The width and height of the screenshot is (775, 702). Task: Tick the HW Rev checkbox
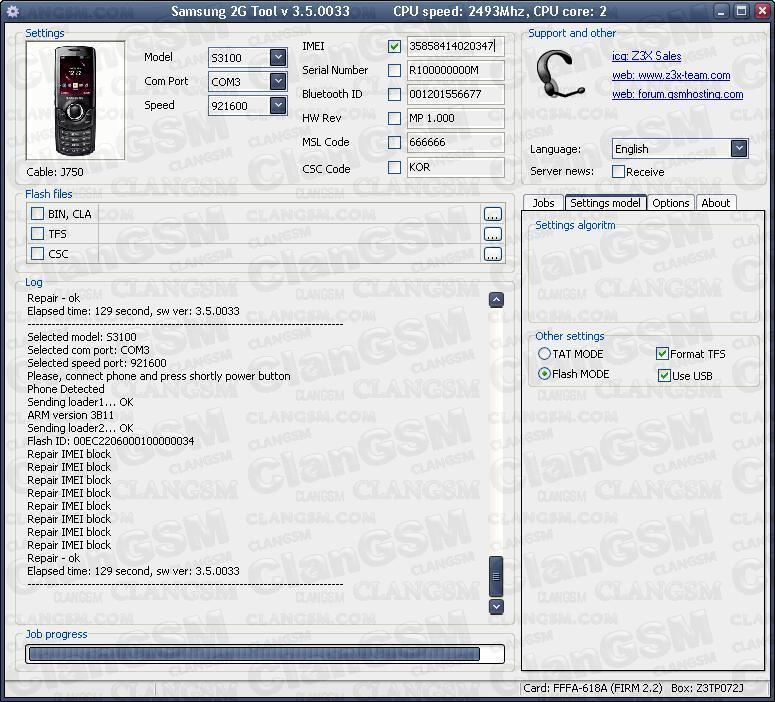[394, 118]
